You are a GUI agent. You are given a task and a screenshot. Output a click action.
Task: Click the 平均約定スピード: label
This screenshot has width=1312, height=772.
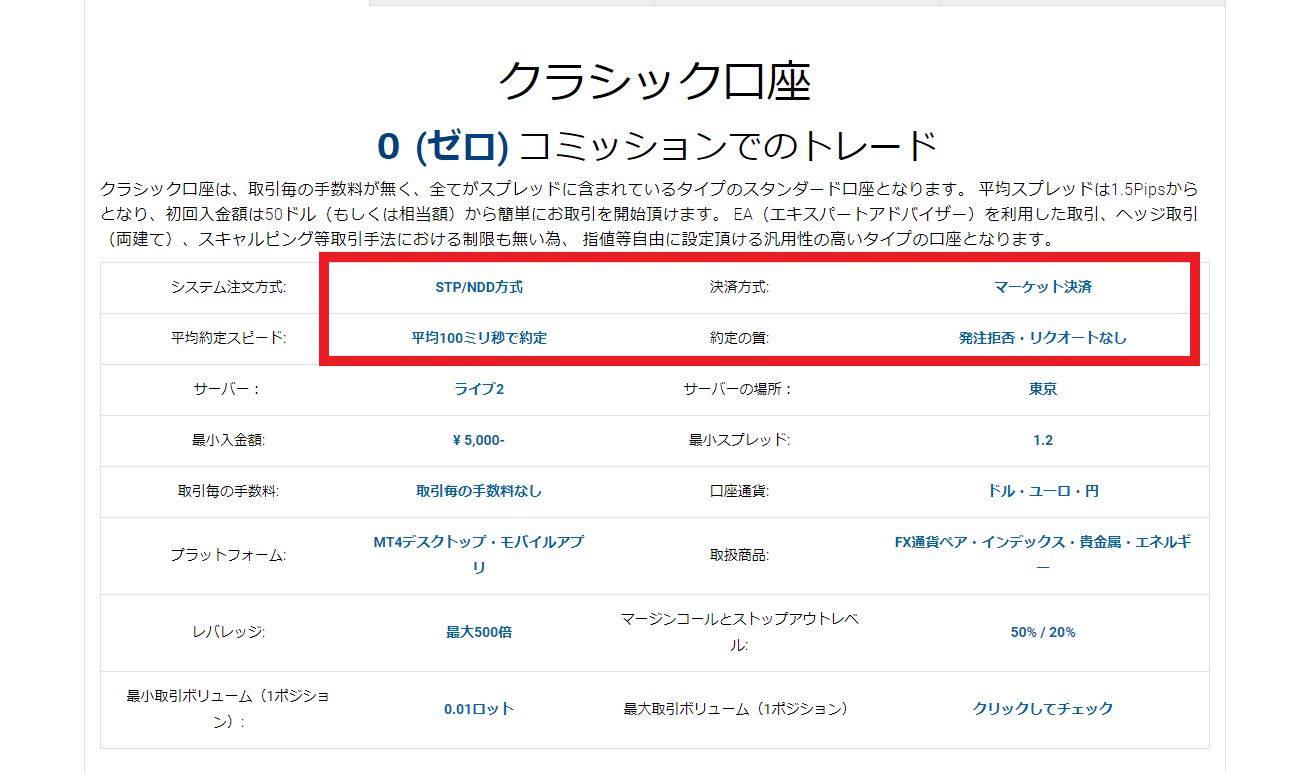228,338
